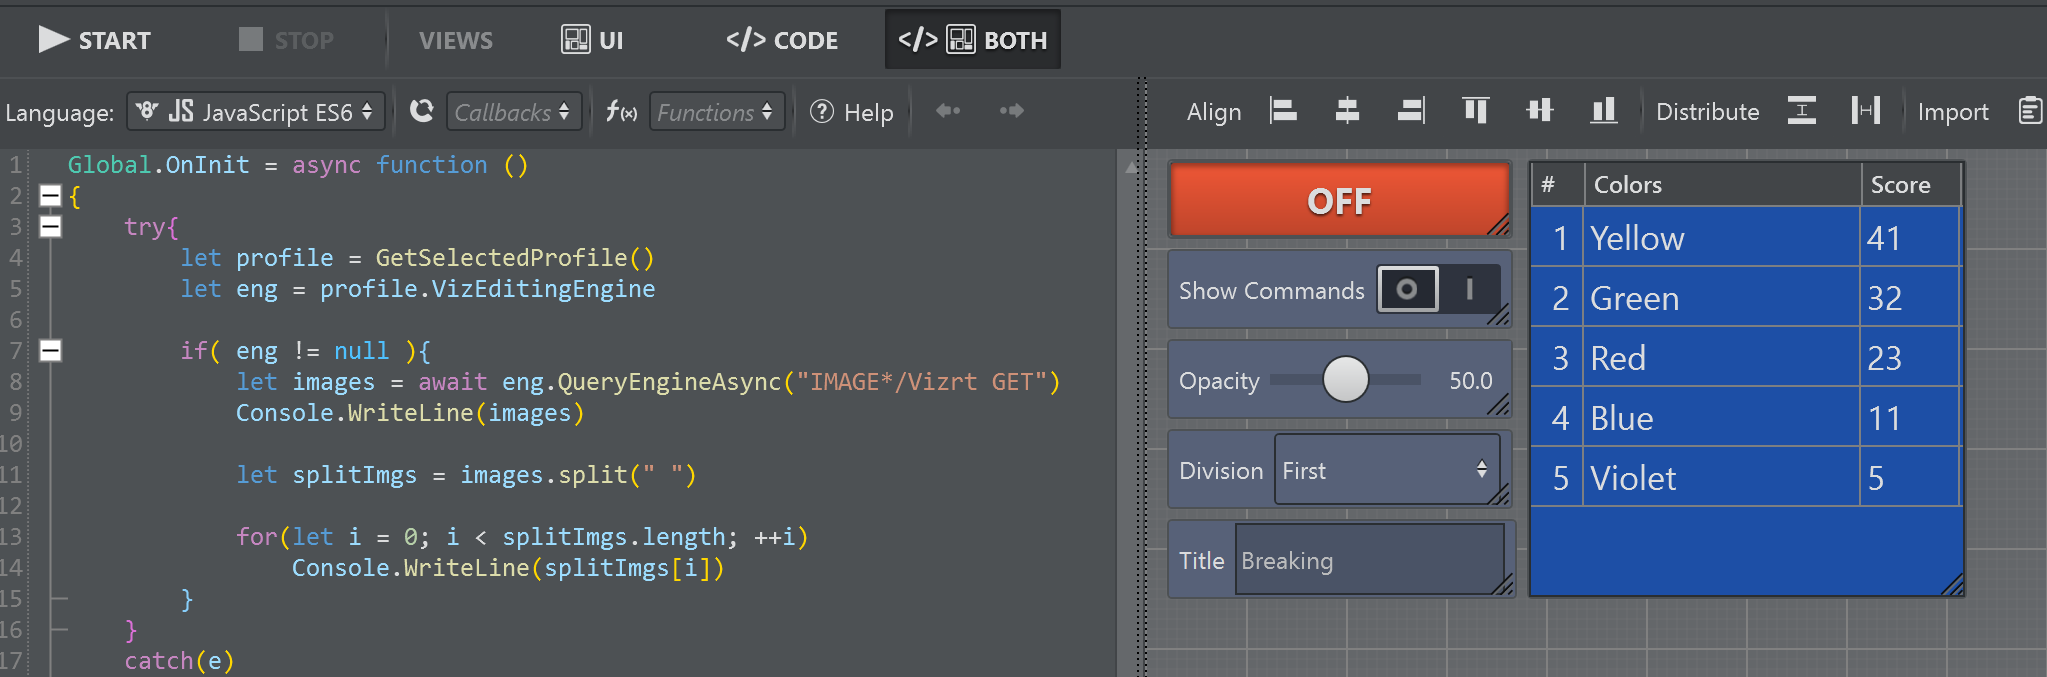
Task: Click the align right edges icon
Action: [1411, 111]
